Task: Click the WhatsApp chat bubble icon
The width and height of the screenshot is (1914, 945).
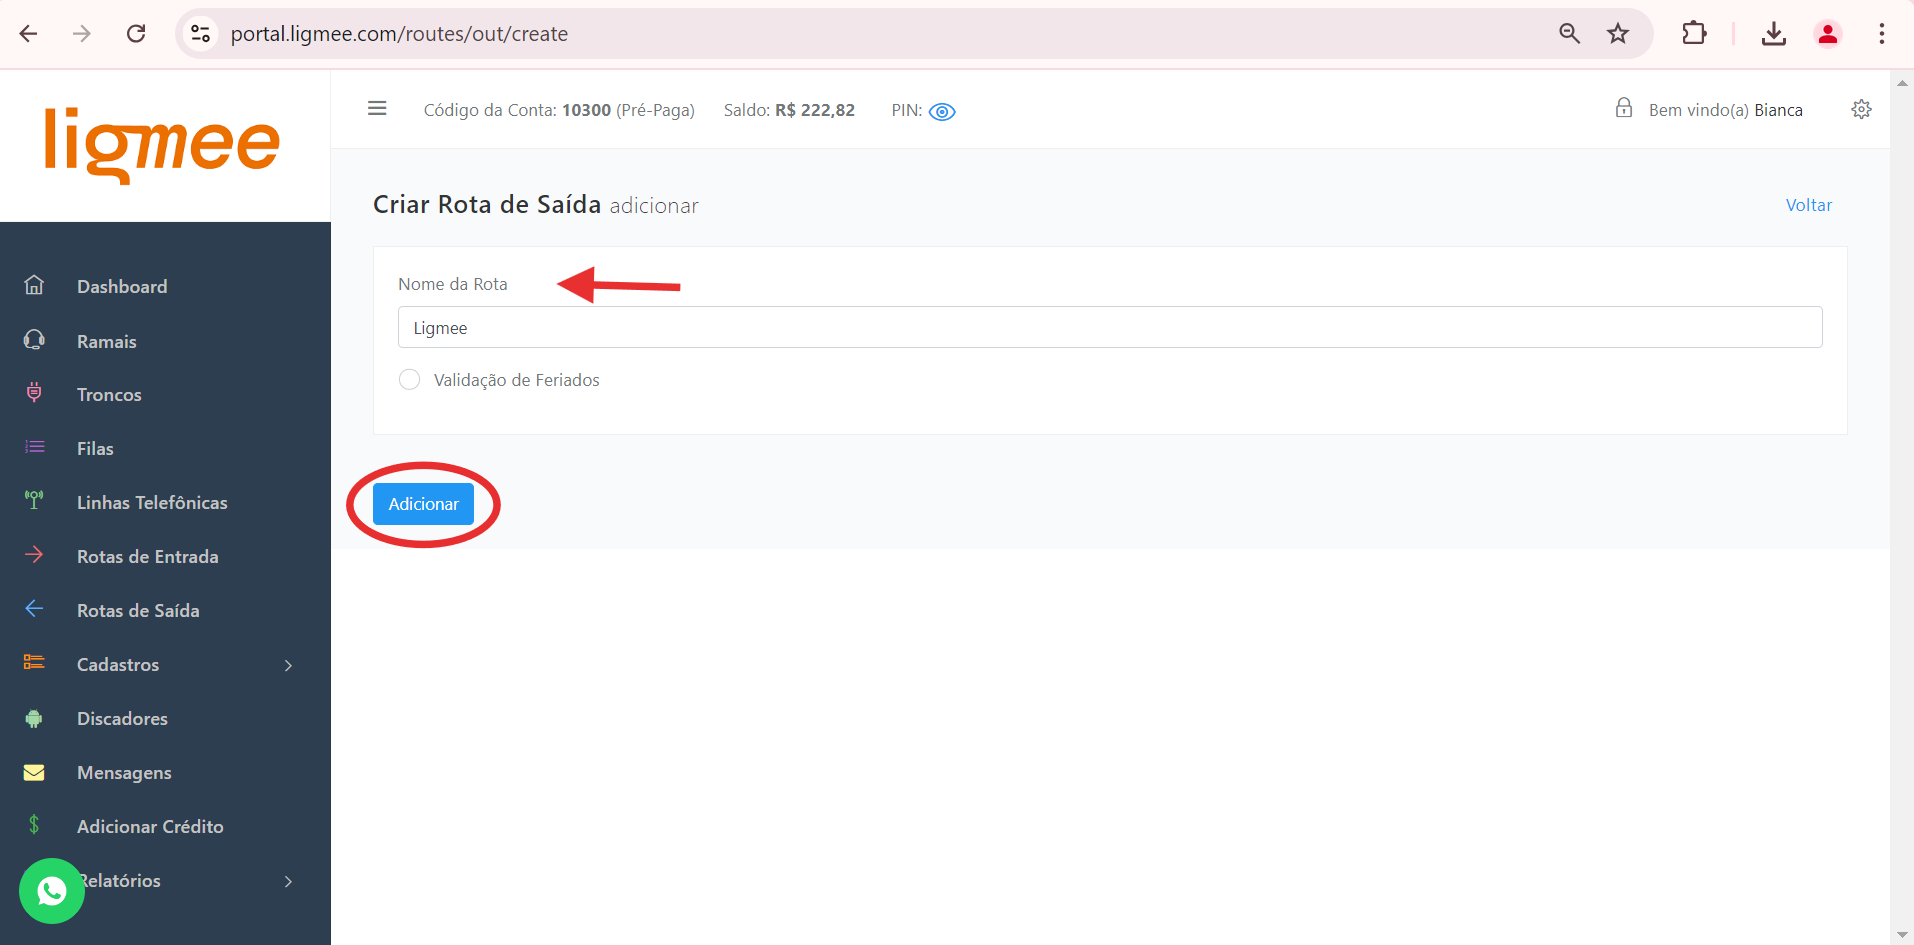Action: pos(52,890)
